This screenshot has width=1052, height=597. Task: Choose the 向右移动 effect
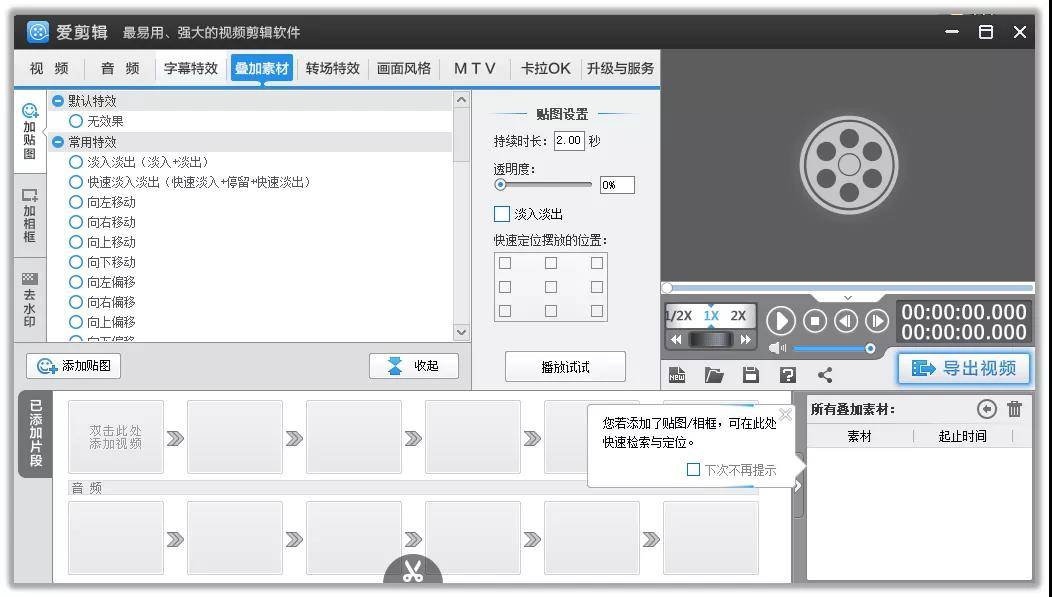coord(76,222)
